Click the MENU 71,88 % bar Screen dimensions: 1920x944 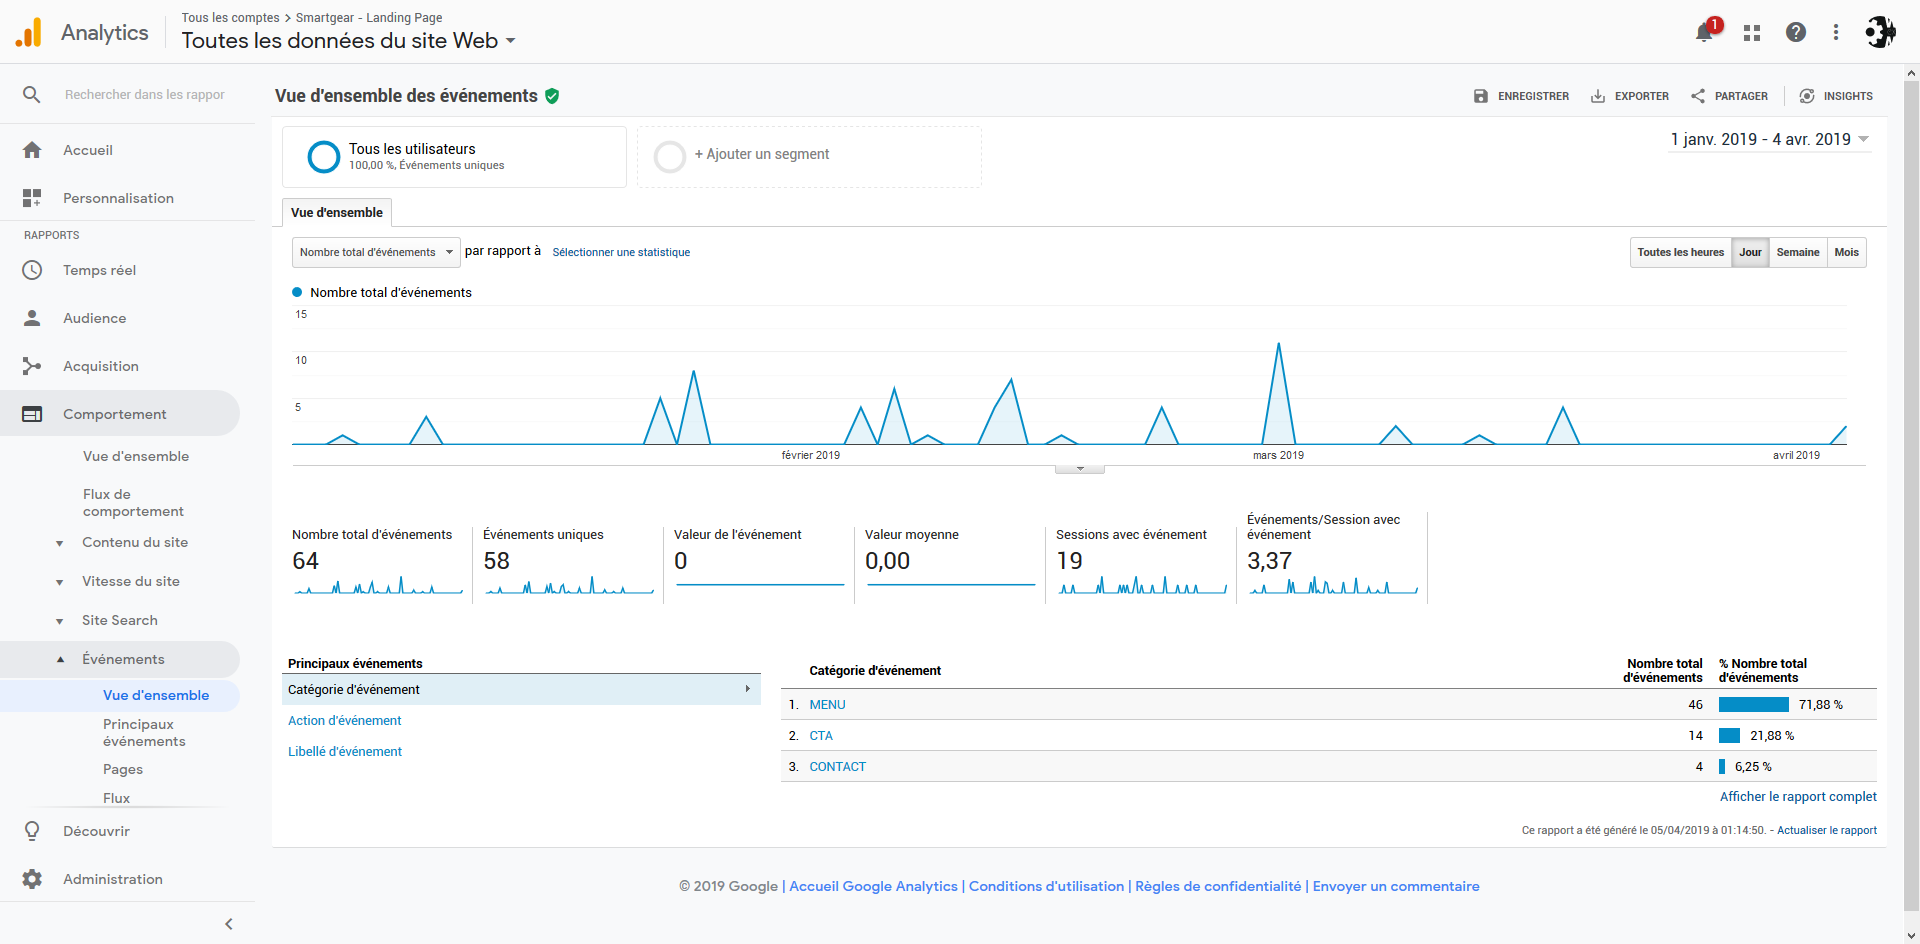click(1754, 705)
